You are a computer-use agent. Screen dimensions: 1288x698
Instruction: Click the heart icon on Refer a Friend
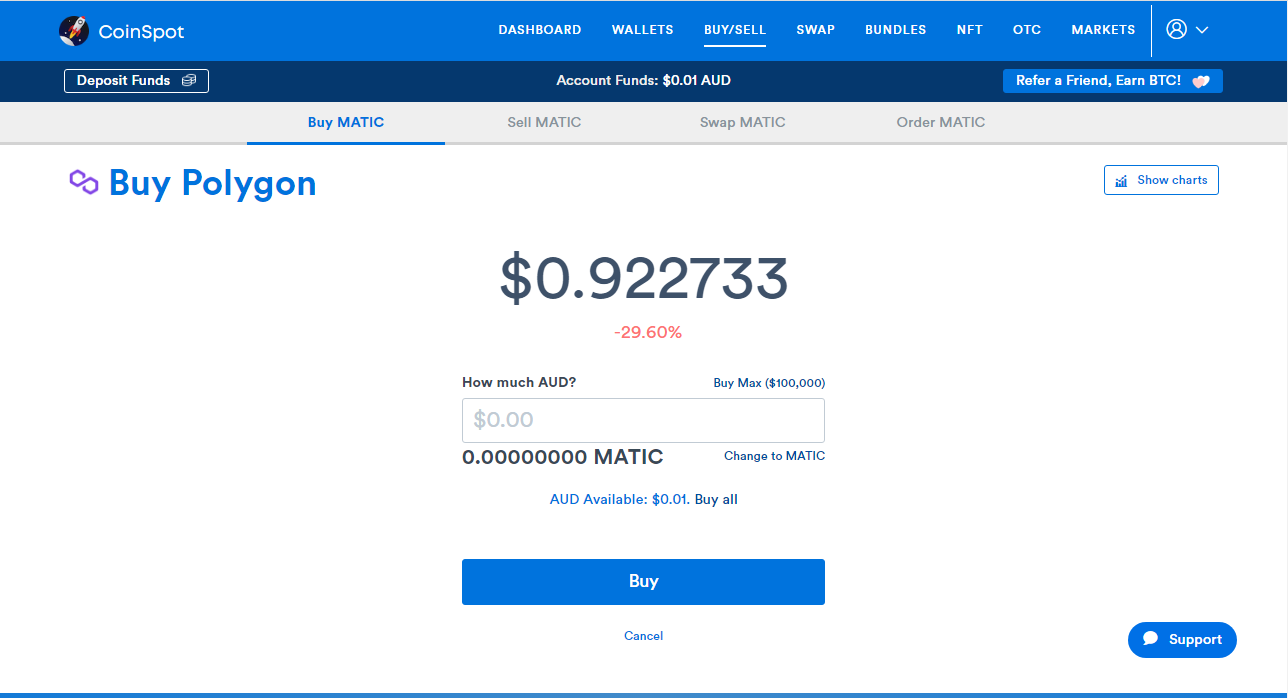coord(1201,81)
